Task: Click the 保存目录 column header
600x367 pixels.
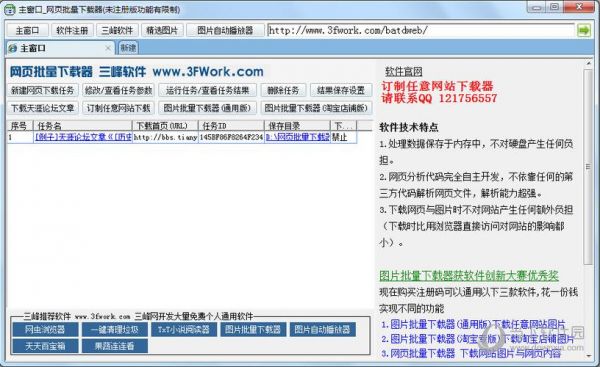Action: [297, 126]
